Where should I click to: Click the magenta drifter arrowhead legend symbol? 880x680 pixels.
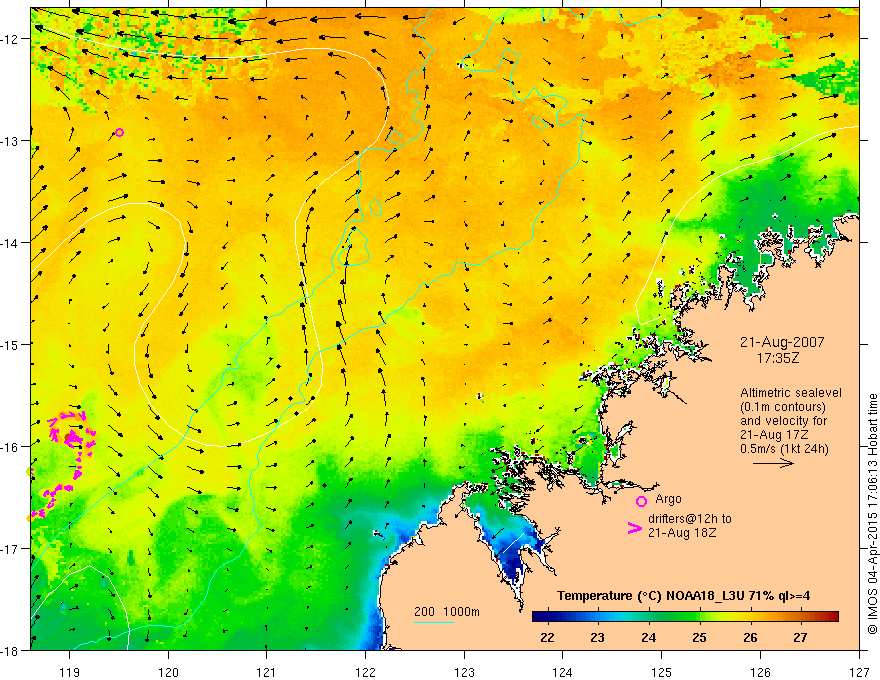point(634,527)
